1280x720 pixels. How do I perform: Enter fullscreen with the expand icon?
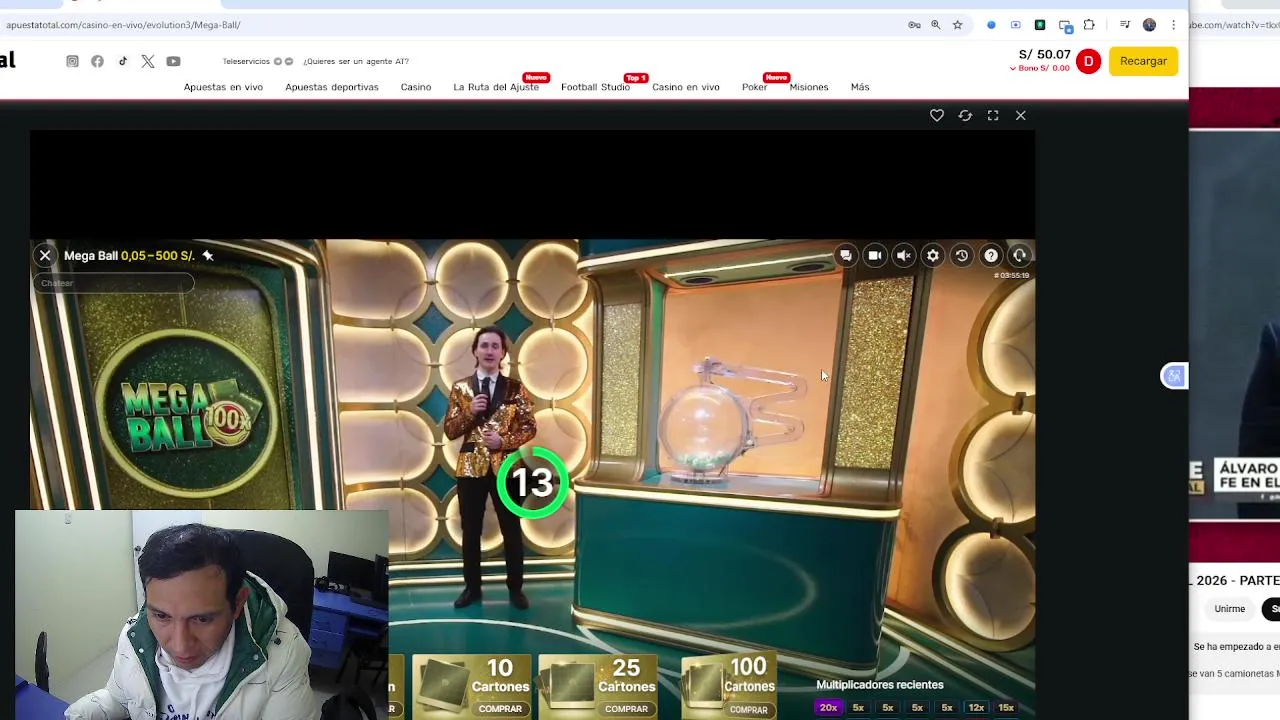(x=993, y=116)
